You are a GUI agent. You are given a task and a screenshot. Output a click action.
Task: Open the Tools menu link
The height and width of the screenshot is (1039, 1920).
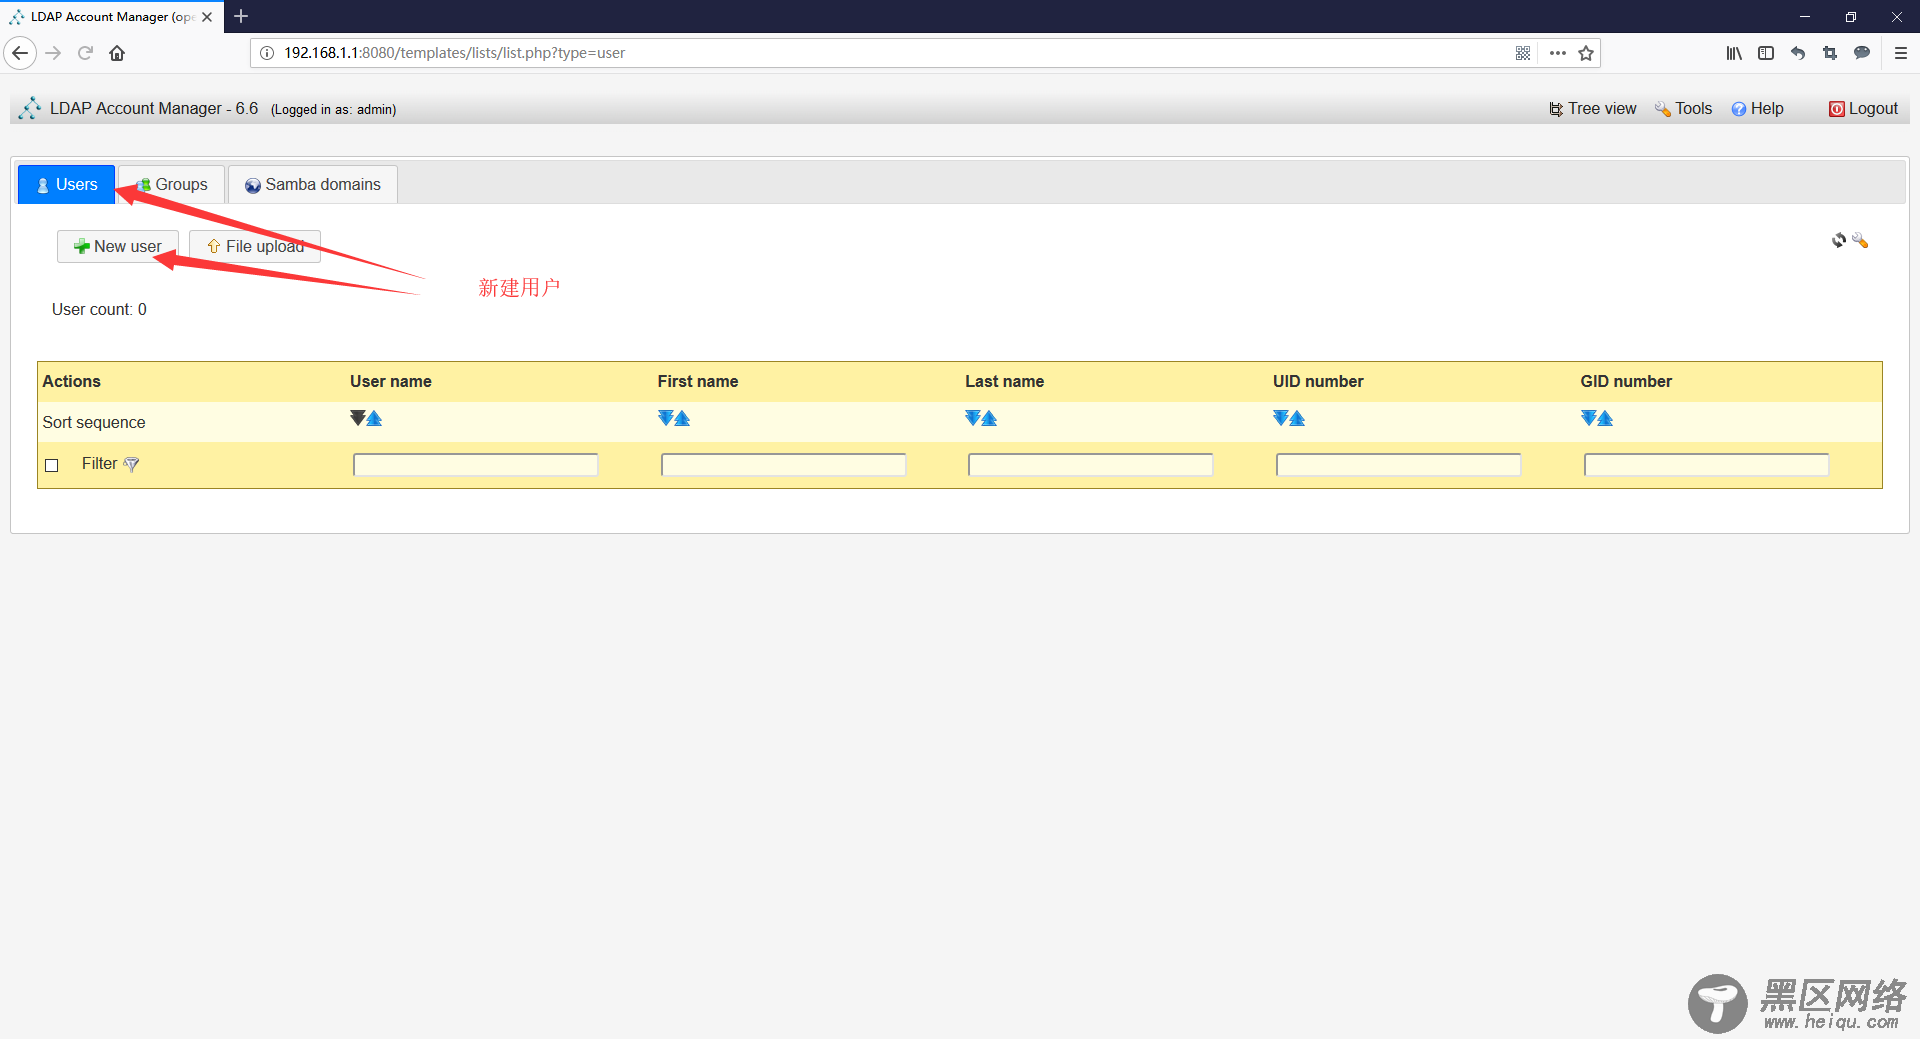point(1683,109)
